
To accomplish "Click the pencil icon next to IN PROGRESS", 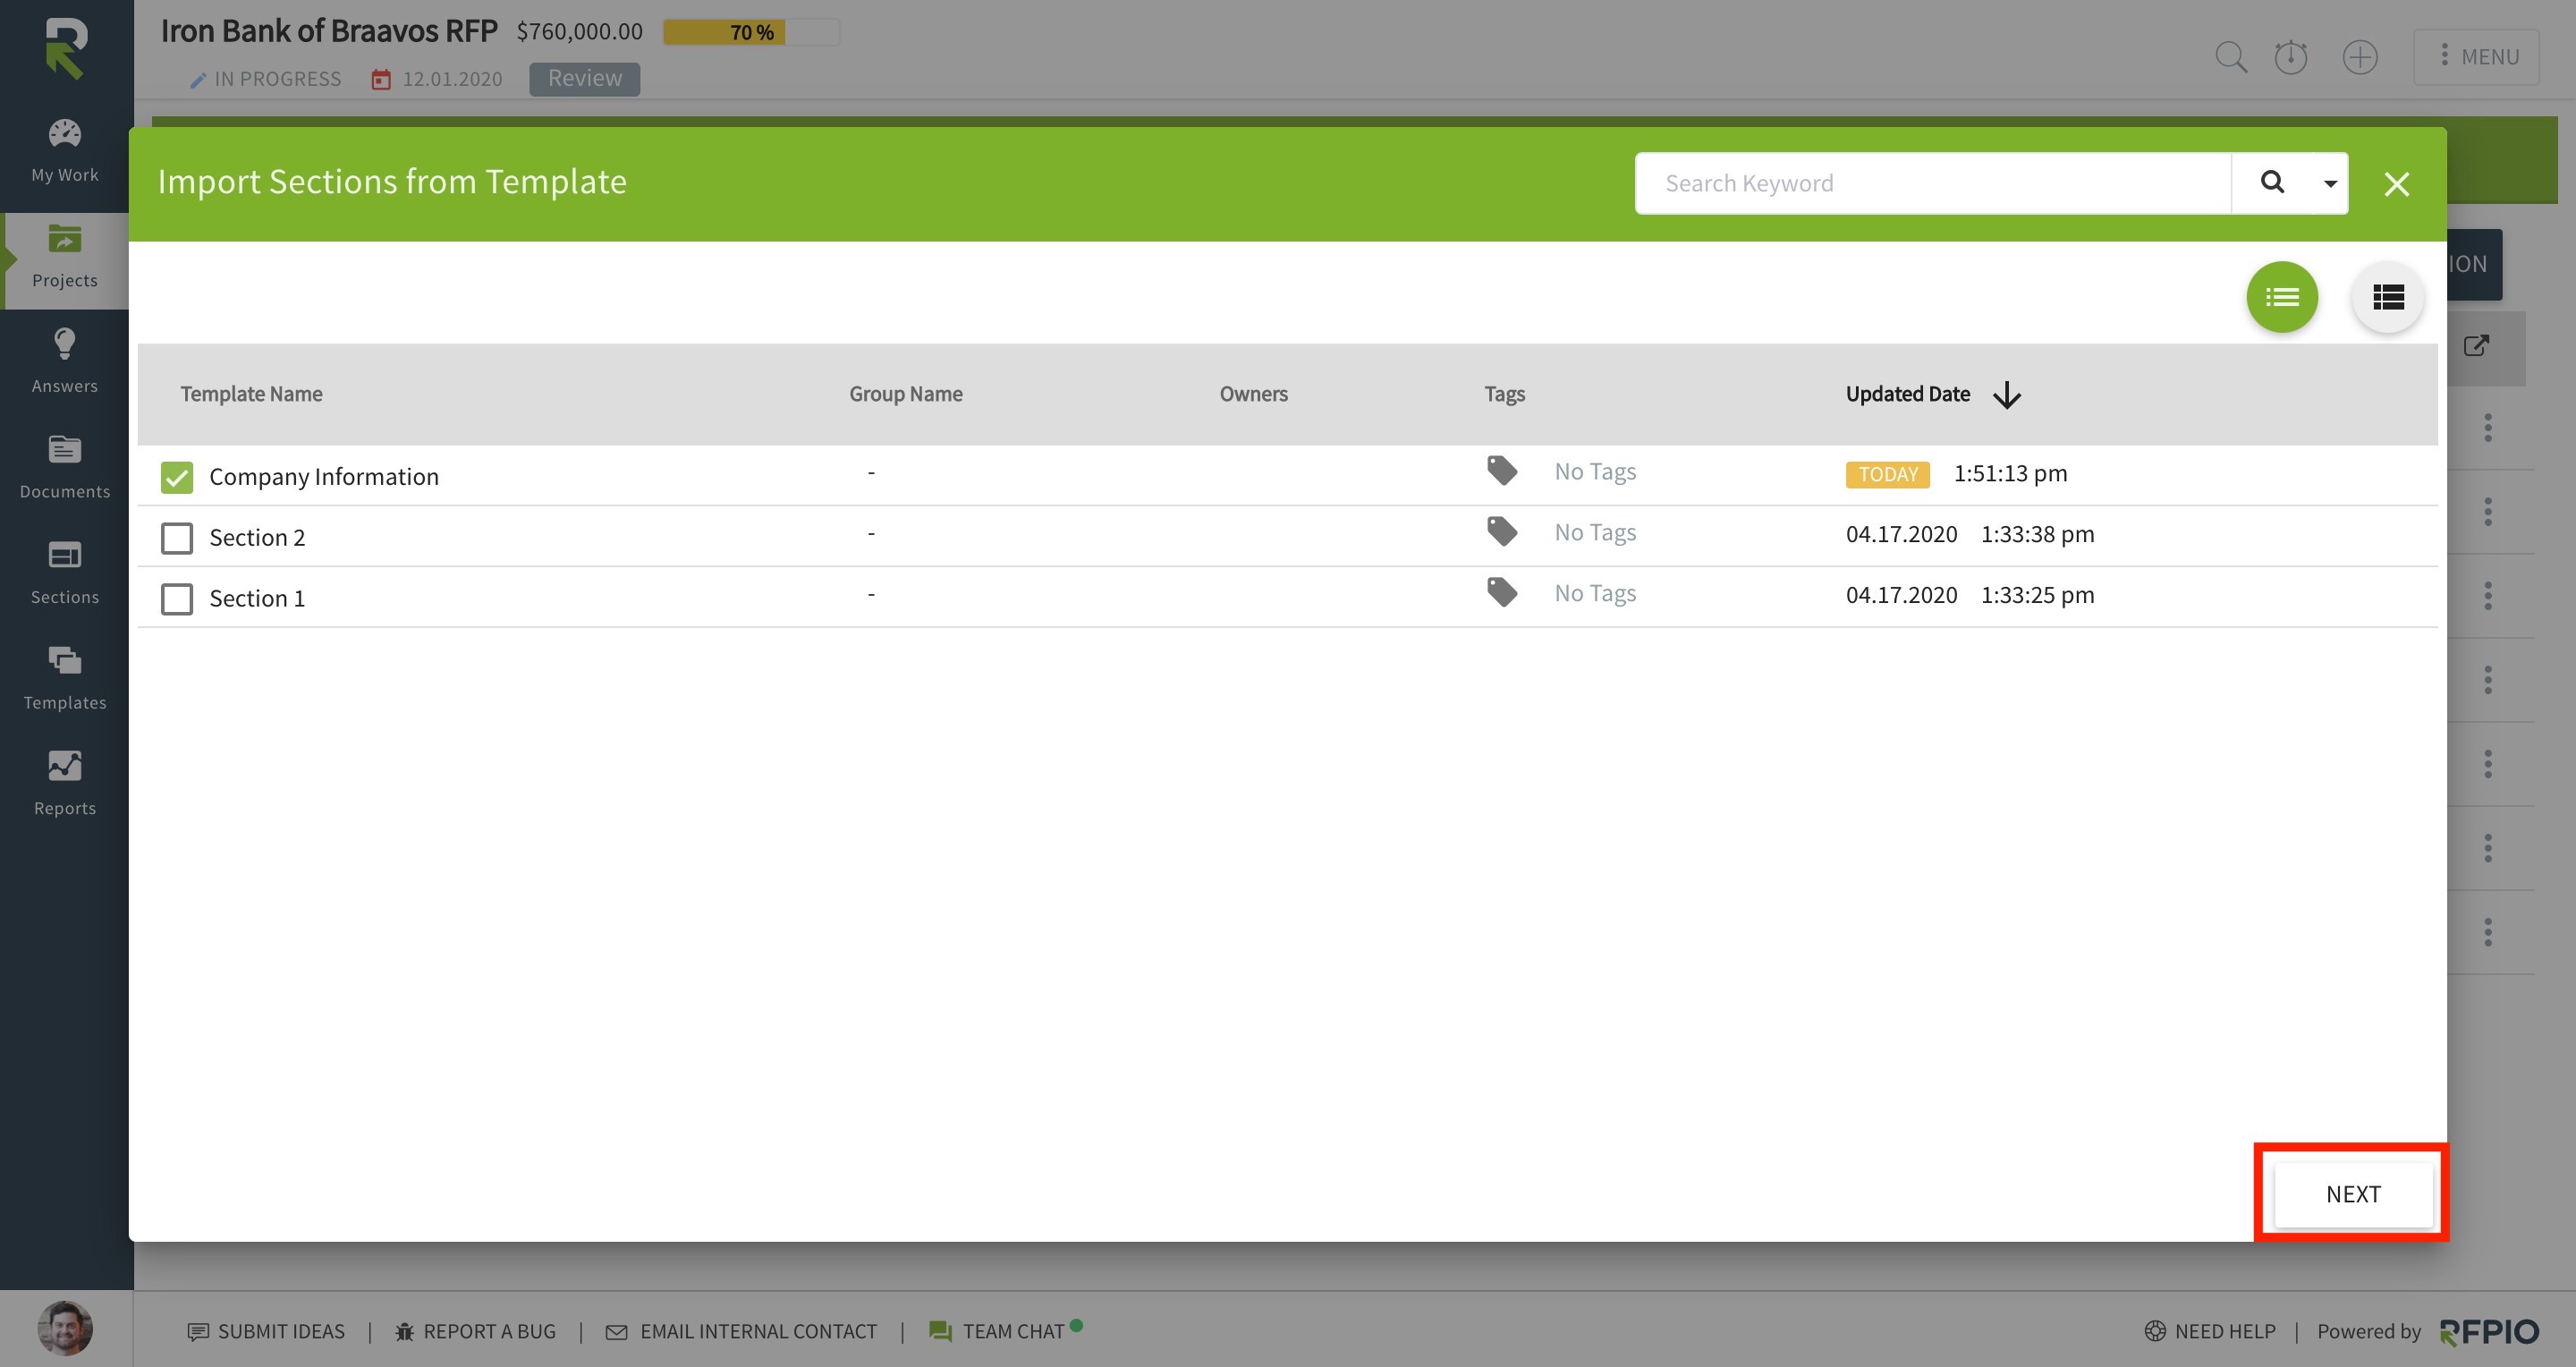I will click(x=198, y=80).
